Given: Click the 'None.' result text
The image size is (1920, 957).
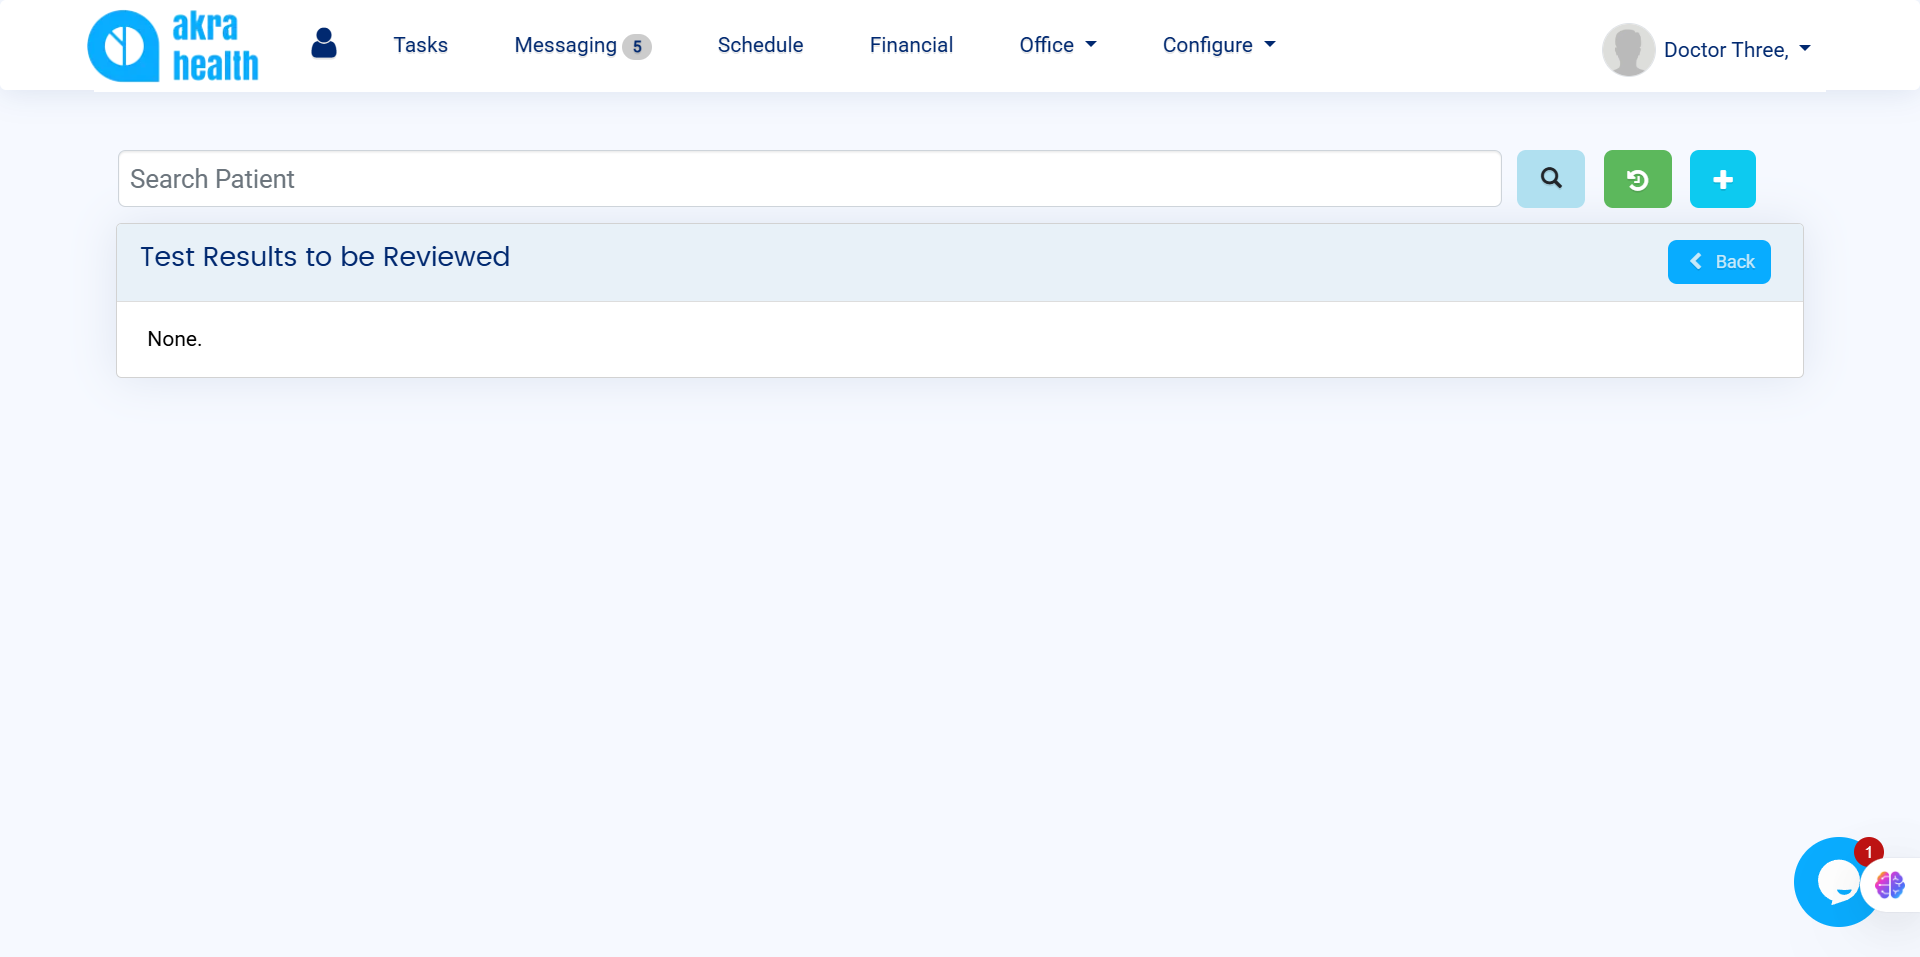Looking at the screenshot, I should [175, 339].
